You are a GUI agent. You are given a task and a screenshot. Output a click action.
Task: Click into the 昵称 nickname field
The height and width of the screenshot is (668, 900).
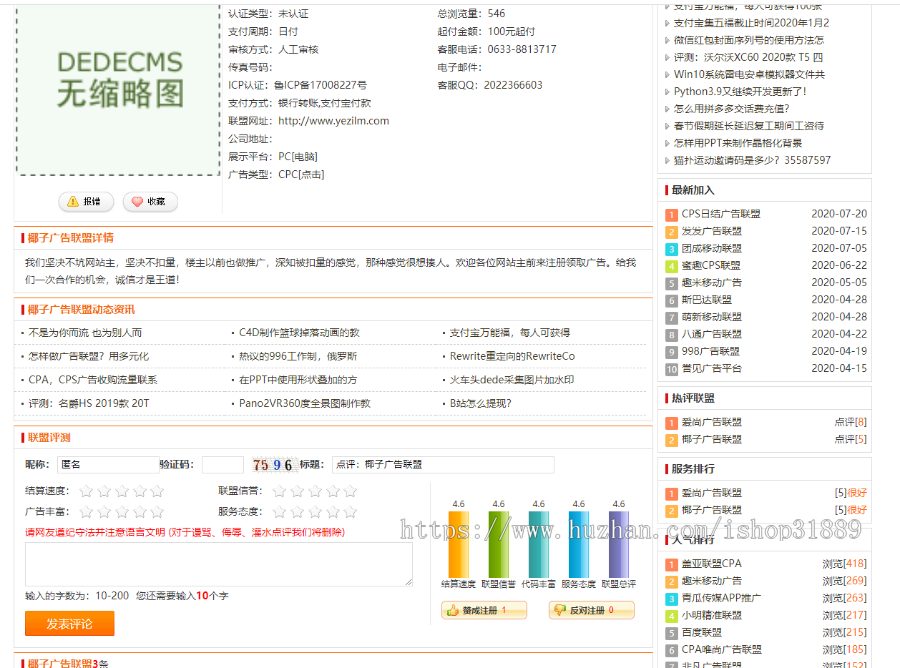(x=107, y=465)
